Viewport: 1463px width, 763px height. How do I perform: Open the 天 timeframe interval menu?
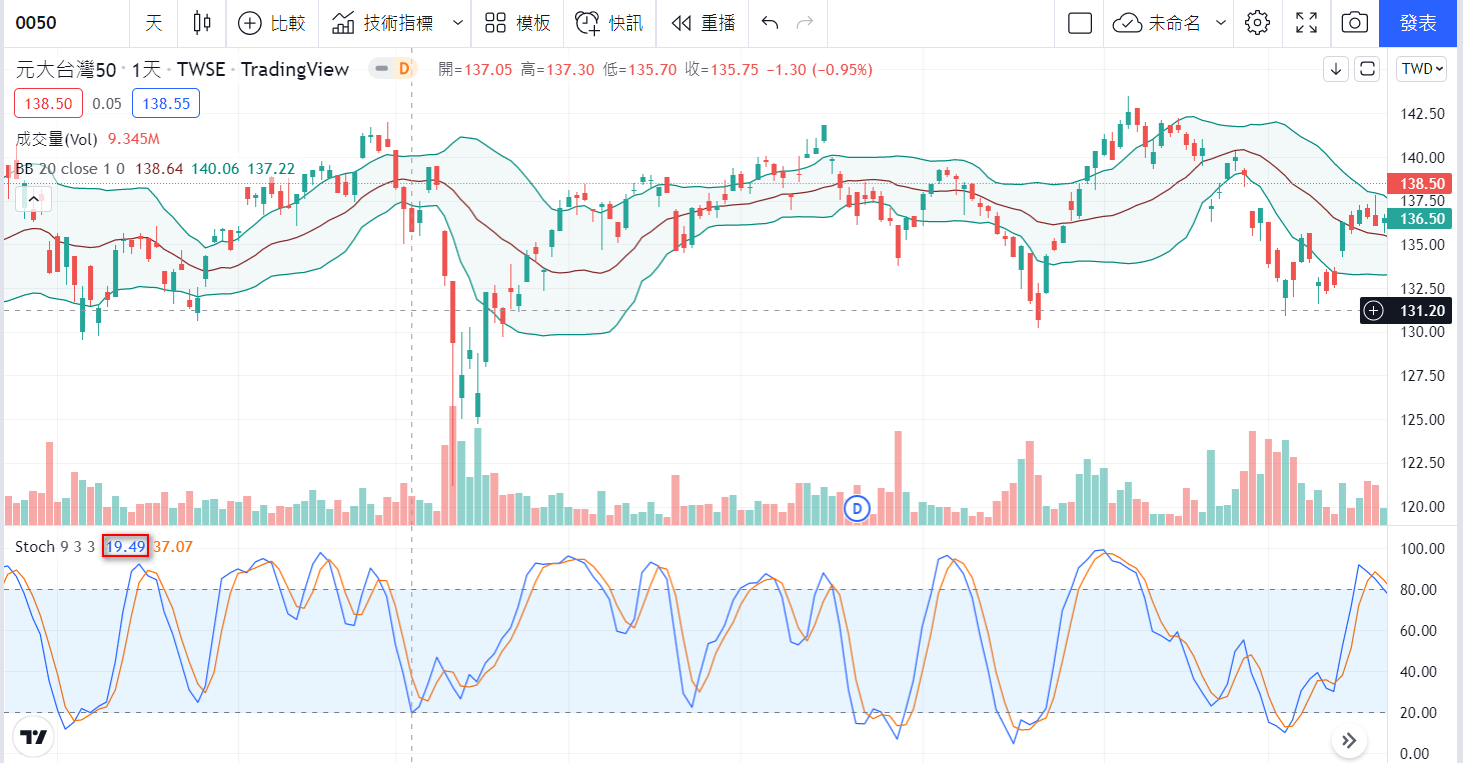click(153, 23)
